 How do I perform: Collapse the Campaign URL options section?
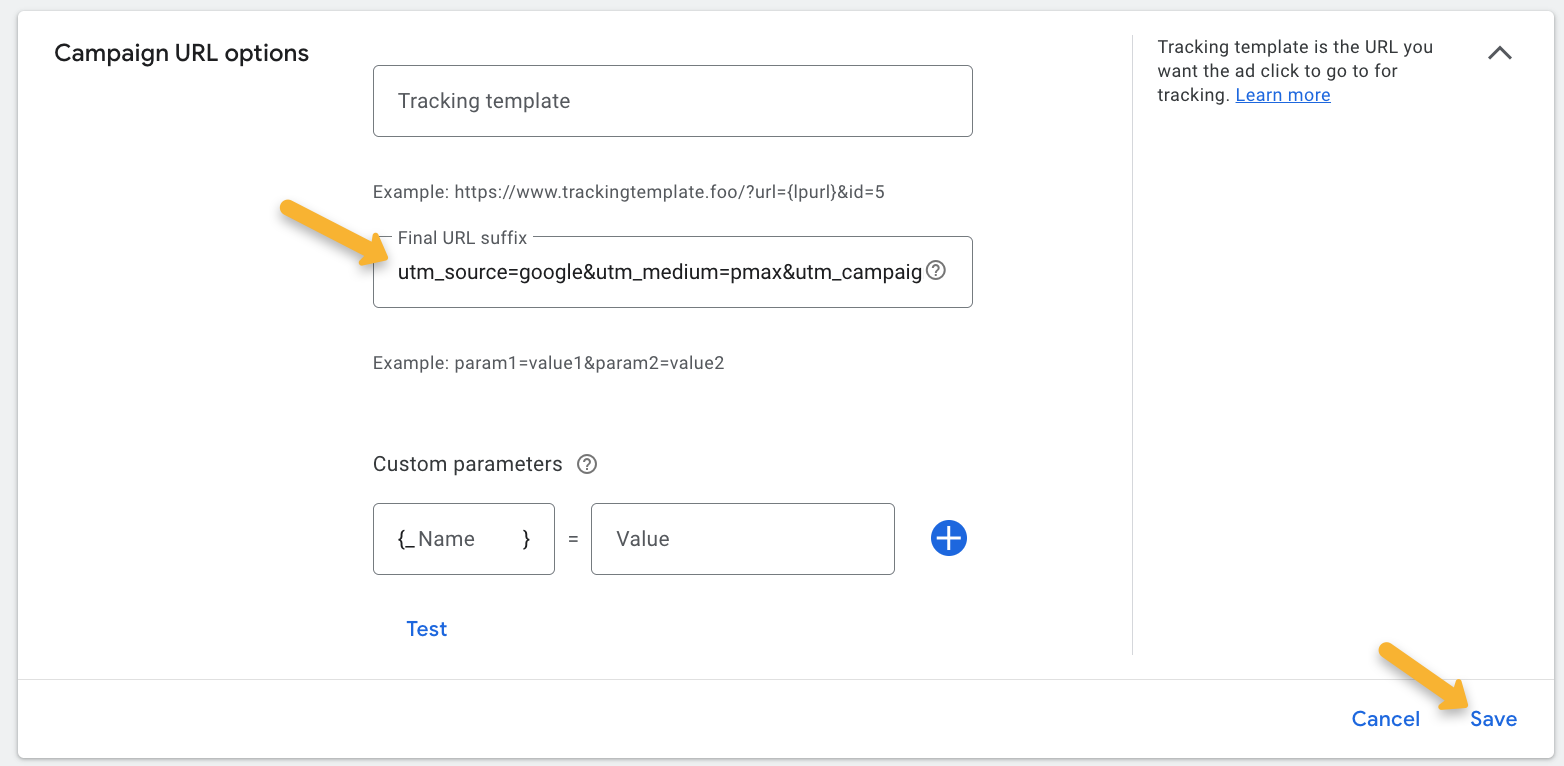[x=1499, y=54]
